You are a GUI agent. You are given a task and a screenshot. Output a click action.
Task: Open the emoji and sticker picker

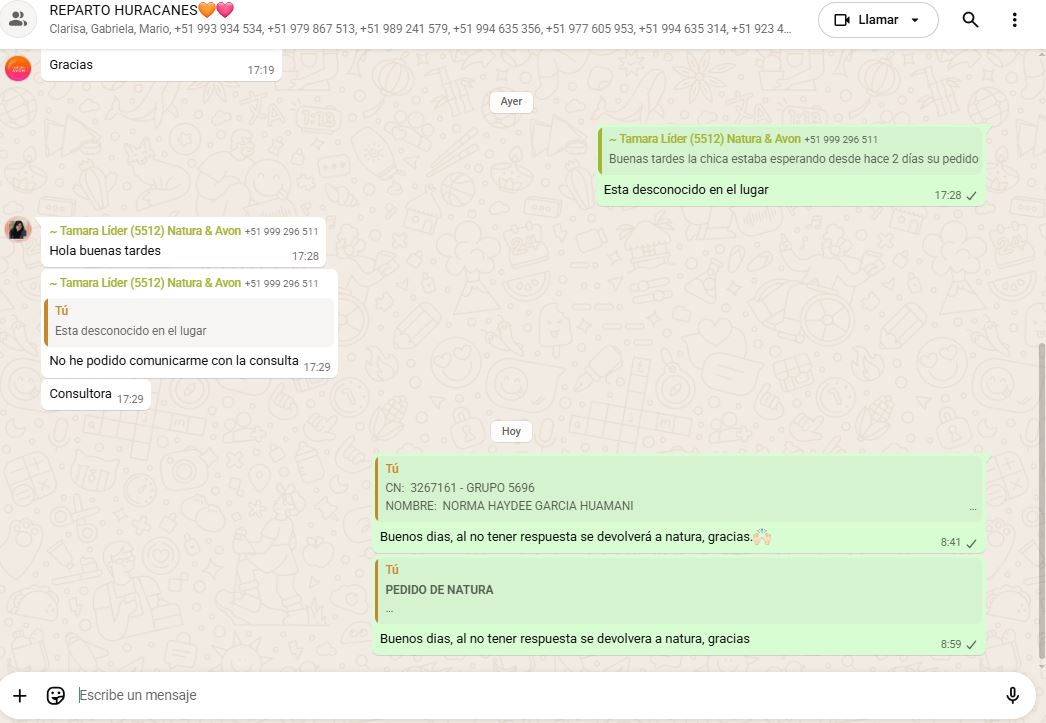pyautogui.click(x=56, y=695)
